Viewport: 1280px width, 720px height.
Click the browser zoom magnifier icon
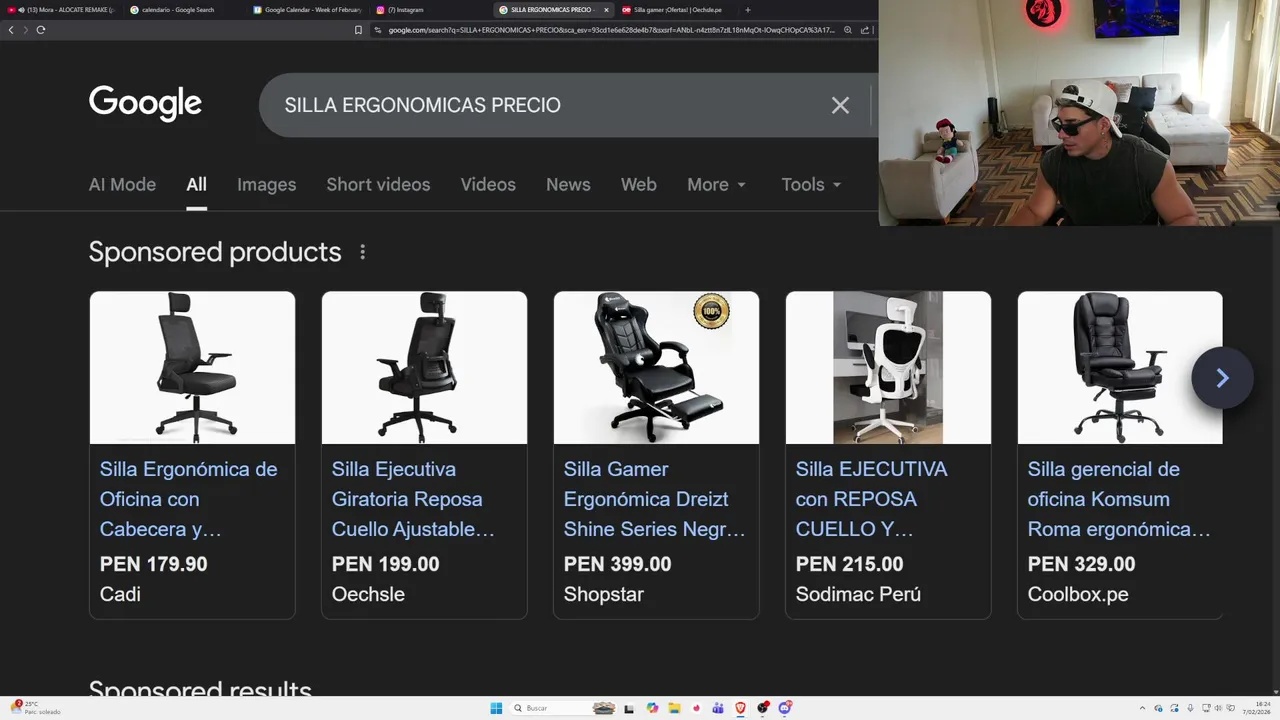(848, 30)
